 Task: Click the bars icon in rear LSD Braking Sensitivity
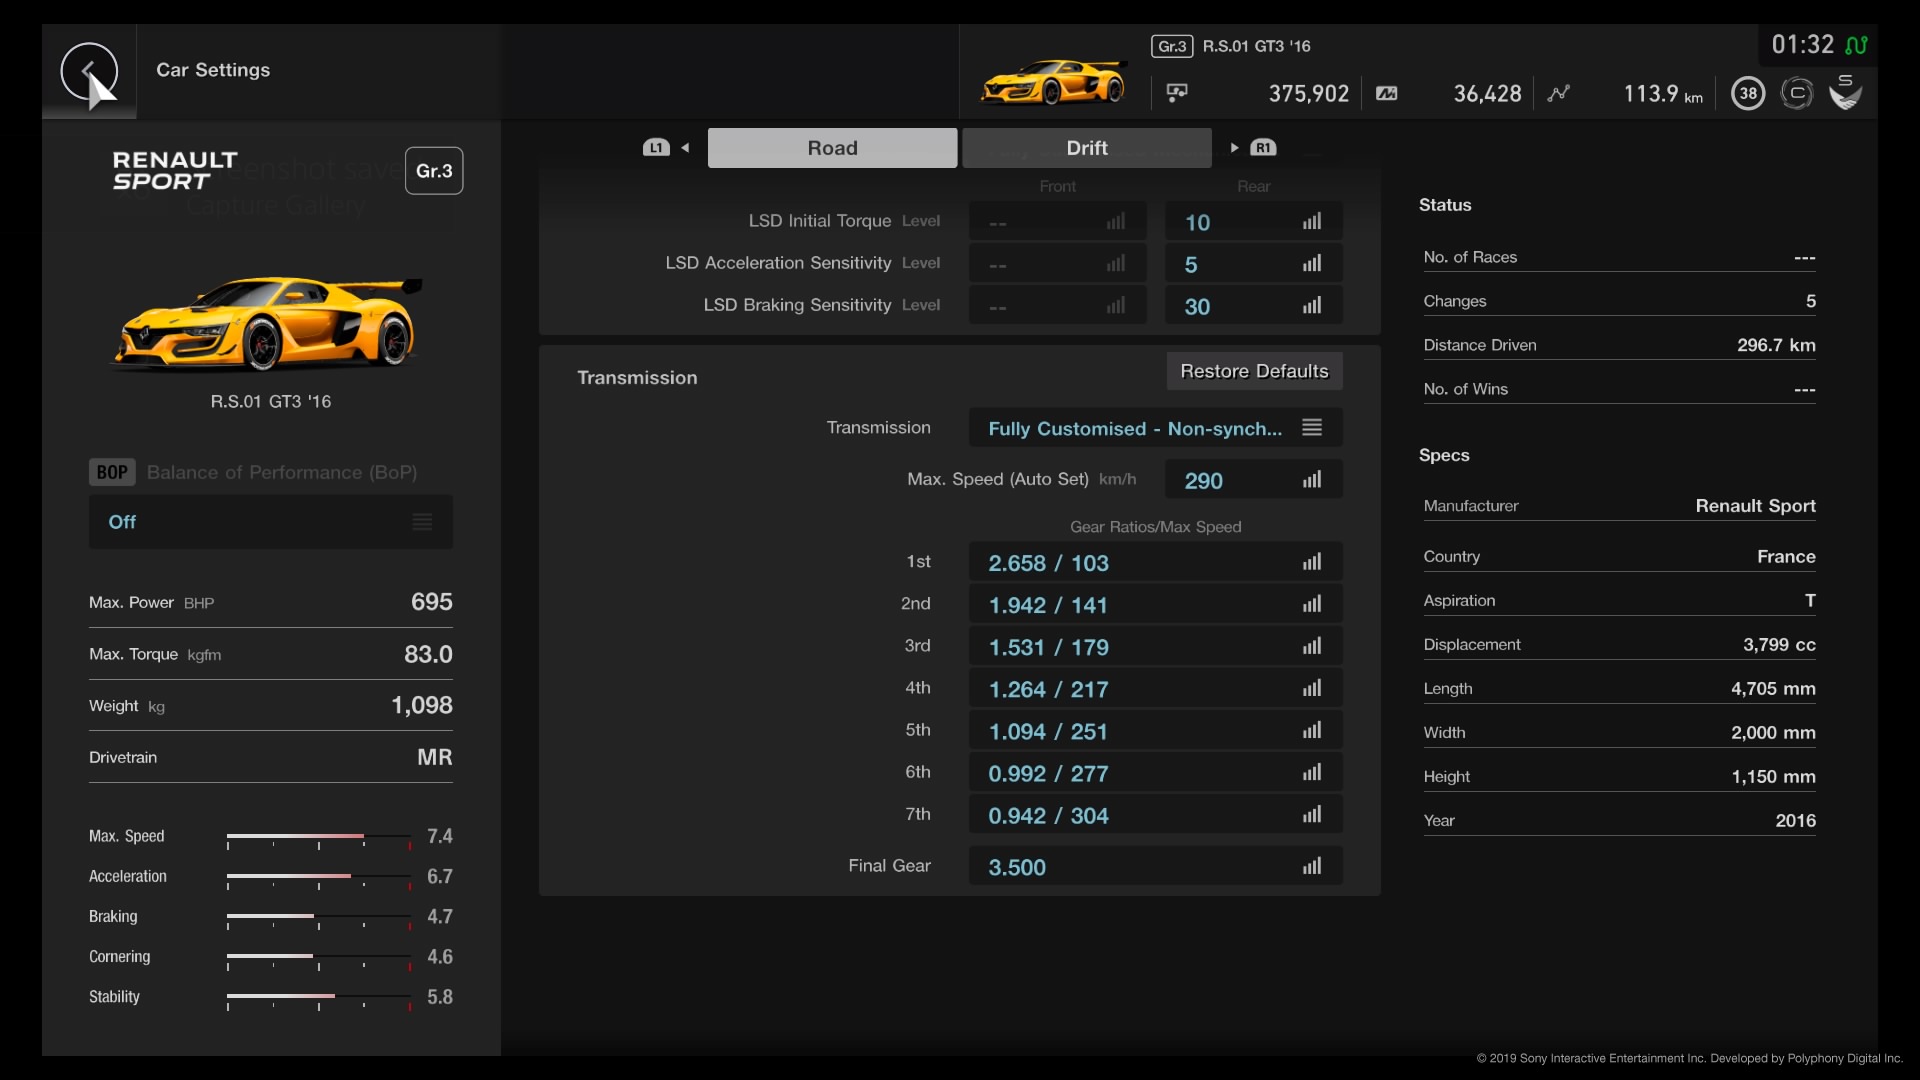pyautogui.click(x=1312, y=306)
